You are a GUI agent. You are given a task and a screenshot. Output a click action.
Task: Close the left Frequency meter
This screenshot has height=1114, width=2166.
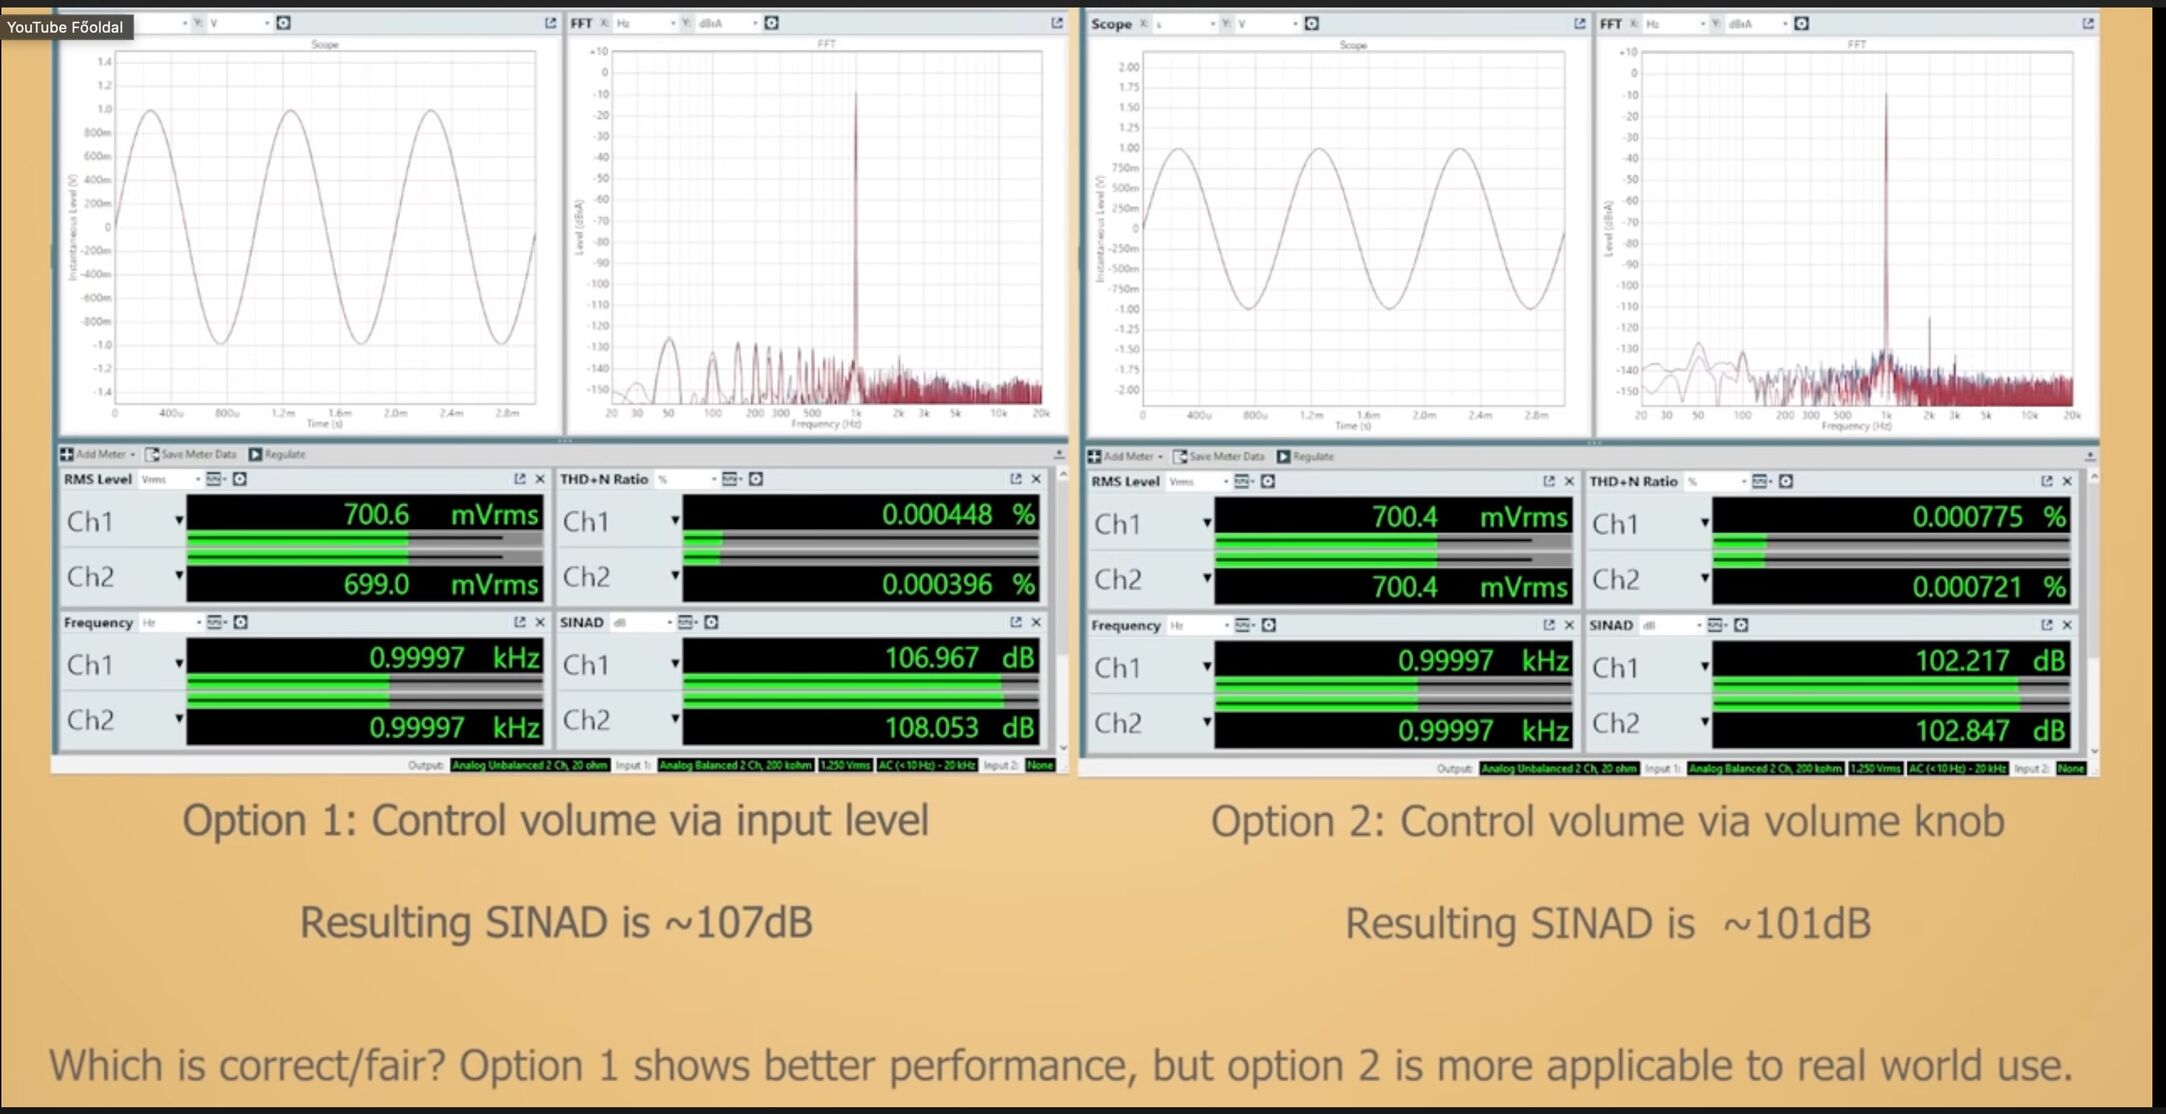pyautogui.click(x=540, y=622)
